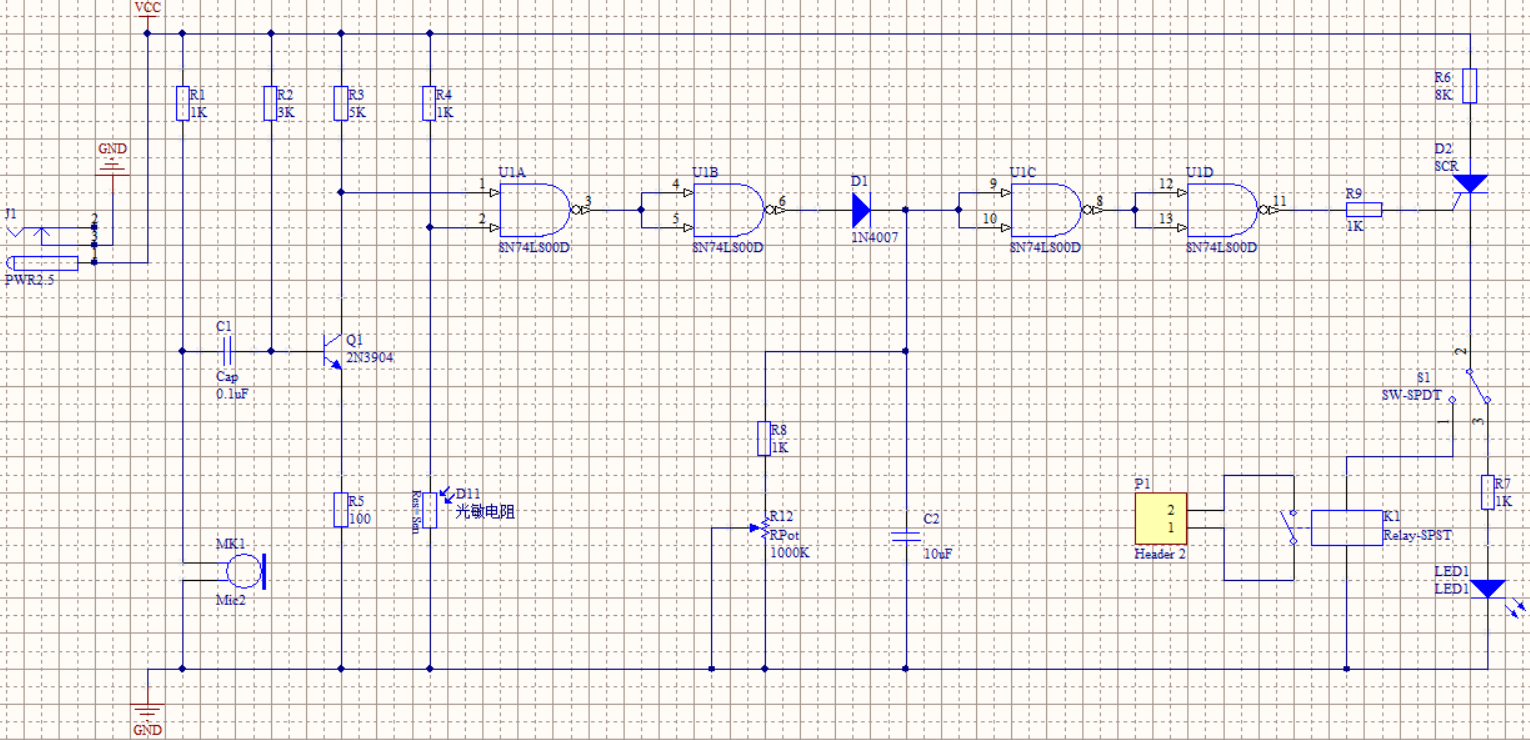This screenshot has height=740, width=1530.
Task: Click pin 11 output of U1D
Action: [x=1279, y=202]
